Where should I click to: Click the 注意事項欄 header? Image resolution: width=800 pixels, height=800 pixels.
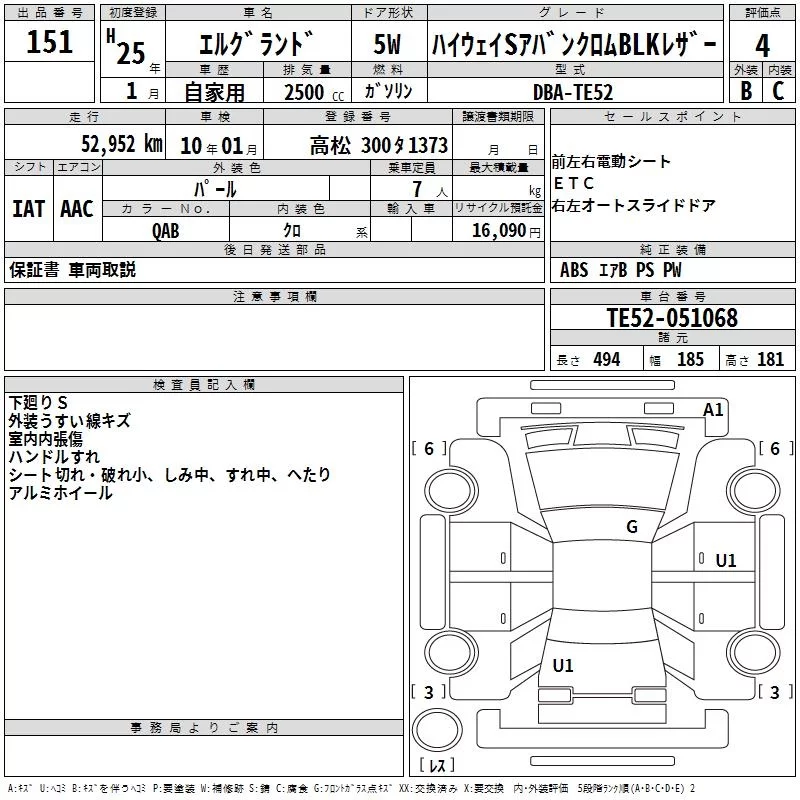tap(274, 296)
